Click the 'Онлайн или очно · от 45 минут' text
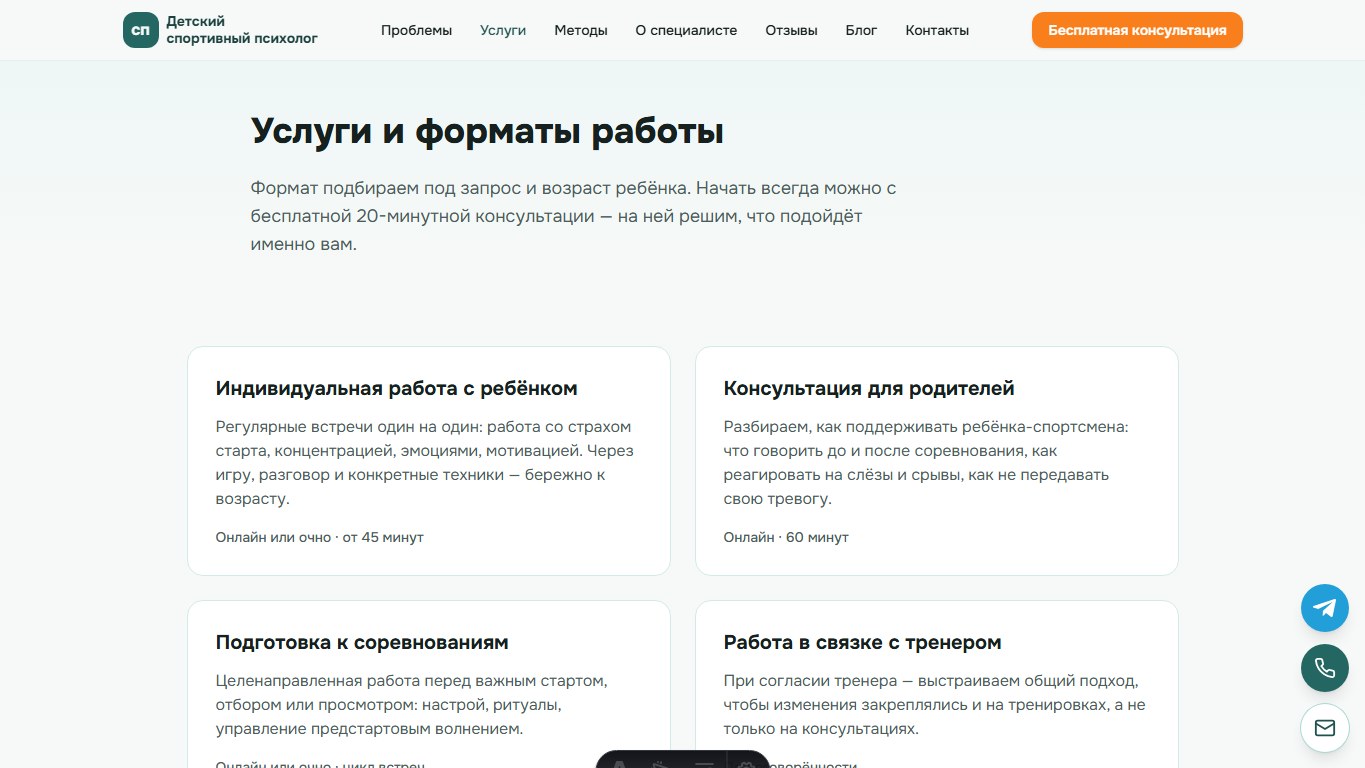The width and height of the screenshot is (1365, 768). (320, 537)
